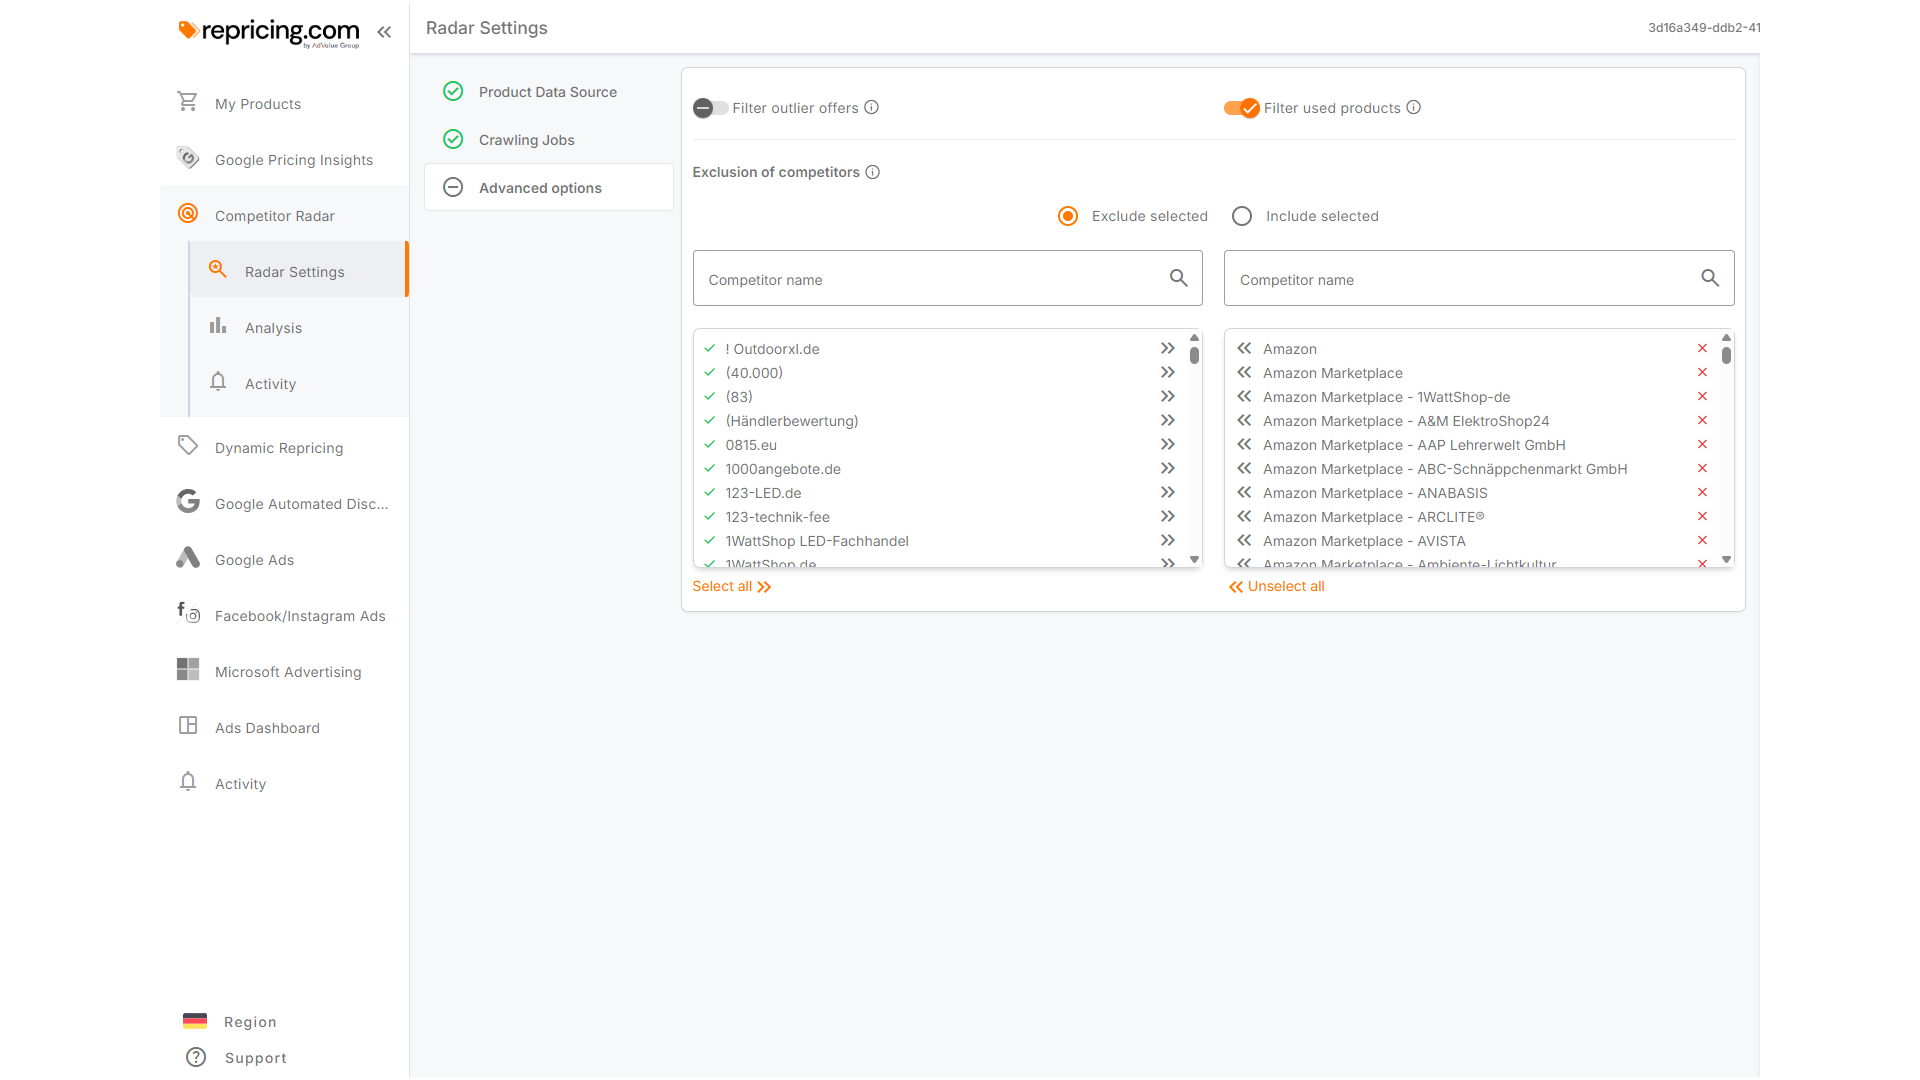This screenshot has width=1920, height=1080.
Task: Move back 'Amazon Marketplace - A&M ElektroShop24'
Action: coord(1244,420)
